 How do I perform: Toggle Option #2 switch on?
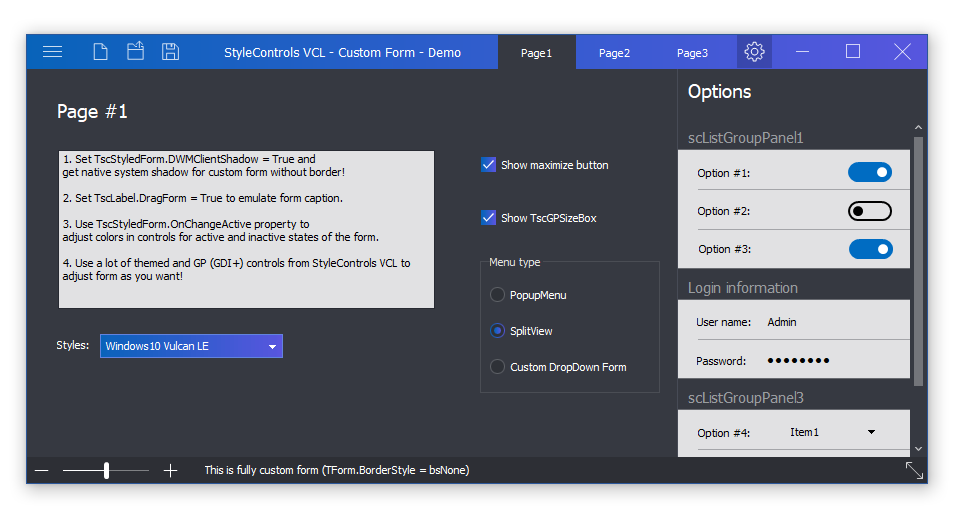point(870,211)
